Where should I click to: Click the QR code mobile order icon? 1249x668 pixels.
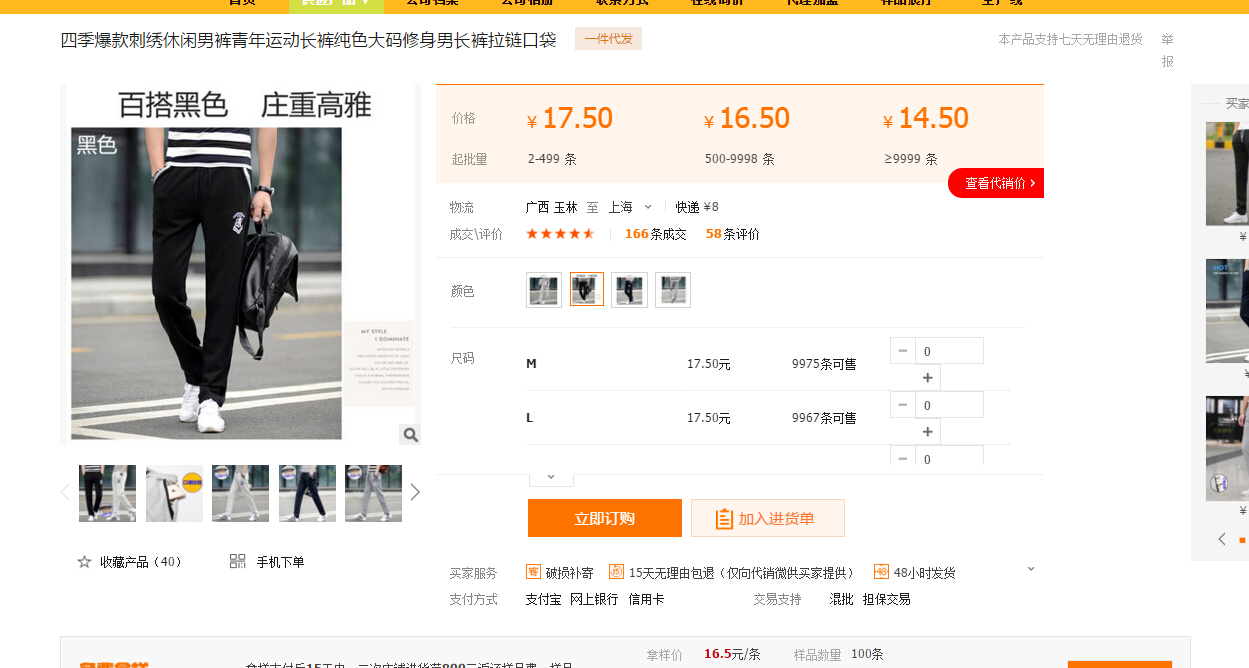pyautogui.click(x=237, y=562)
